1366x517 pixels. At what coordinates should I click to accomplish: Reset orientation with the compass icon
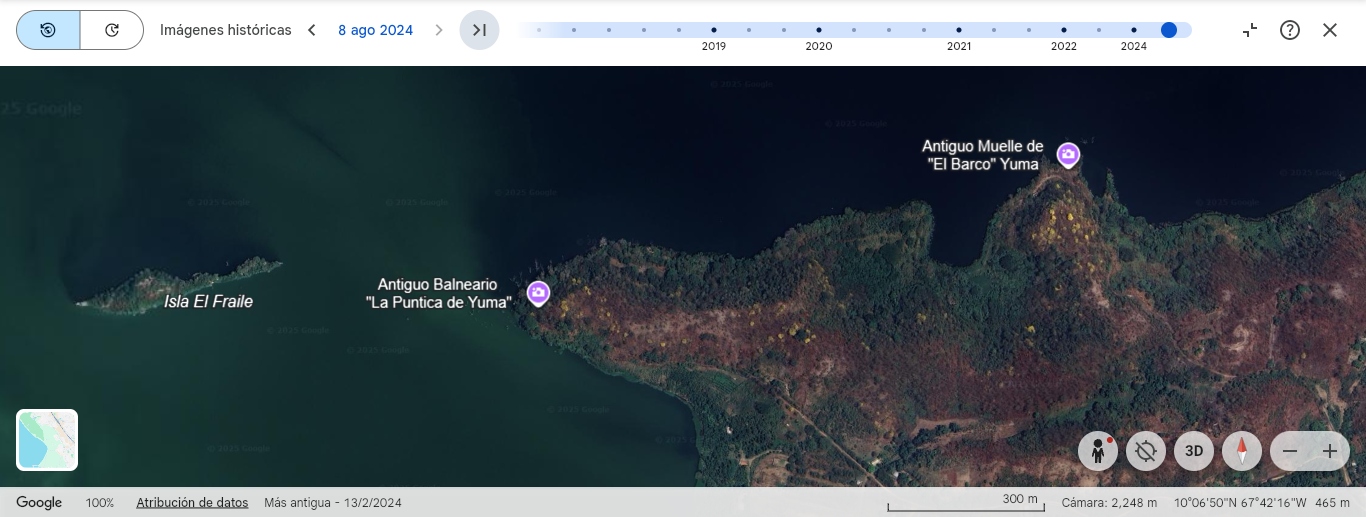coord(1242,451)
